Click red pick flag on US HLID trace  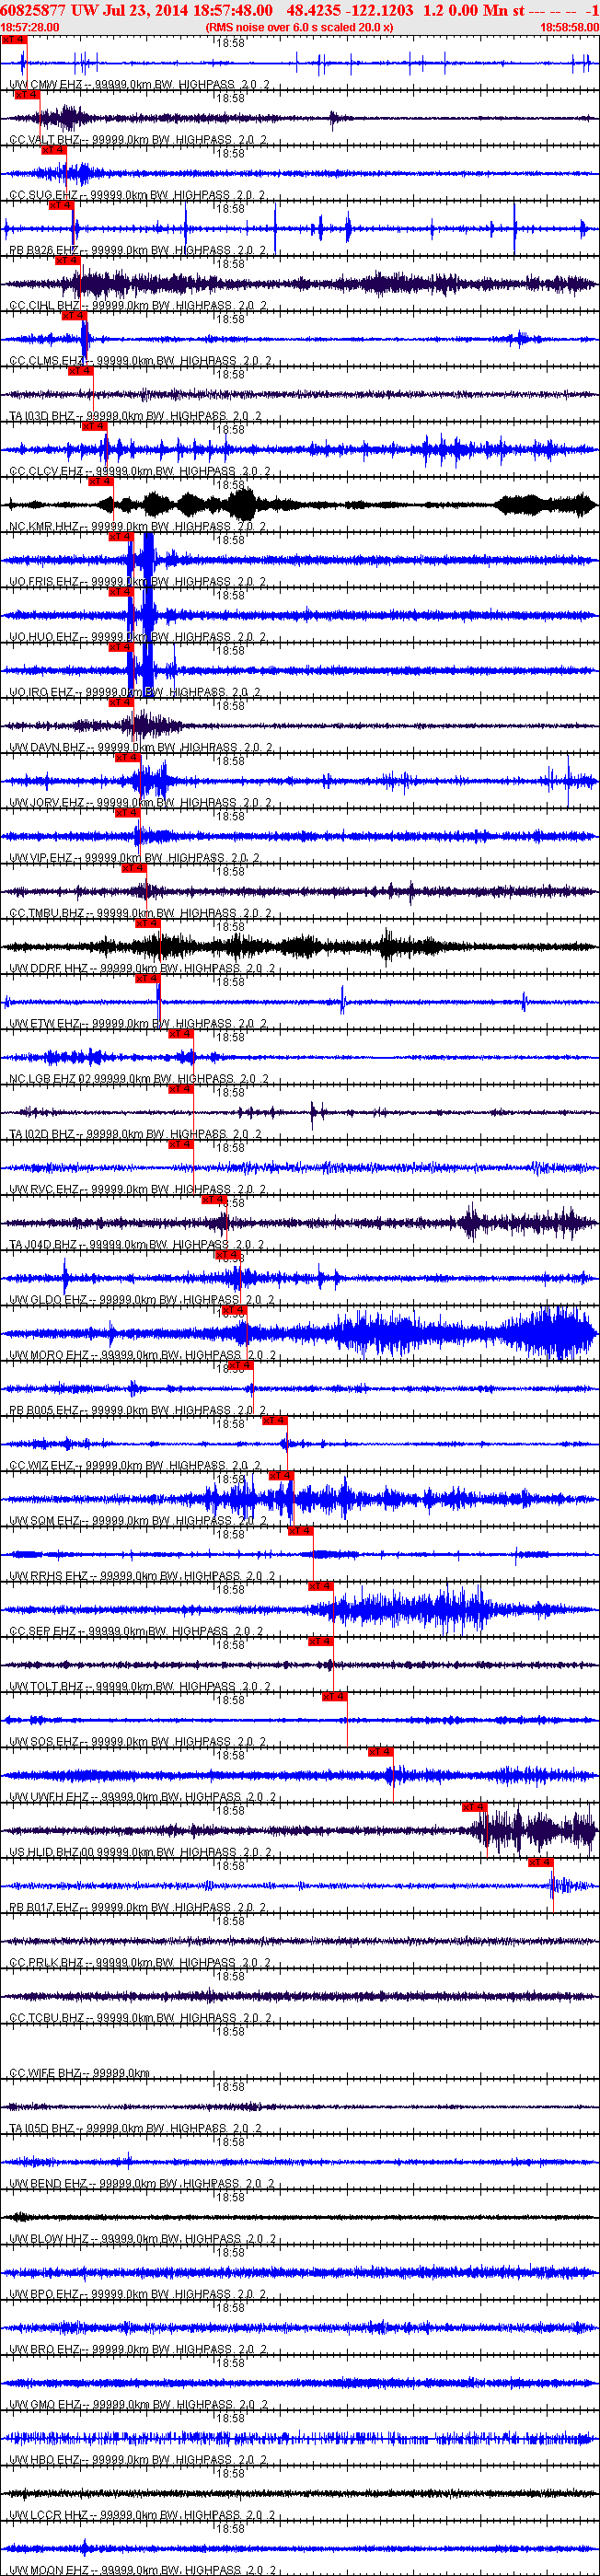coord(474,1807)
